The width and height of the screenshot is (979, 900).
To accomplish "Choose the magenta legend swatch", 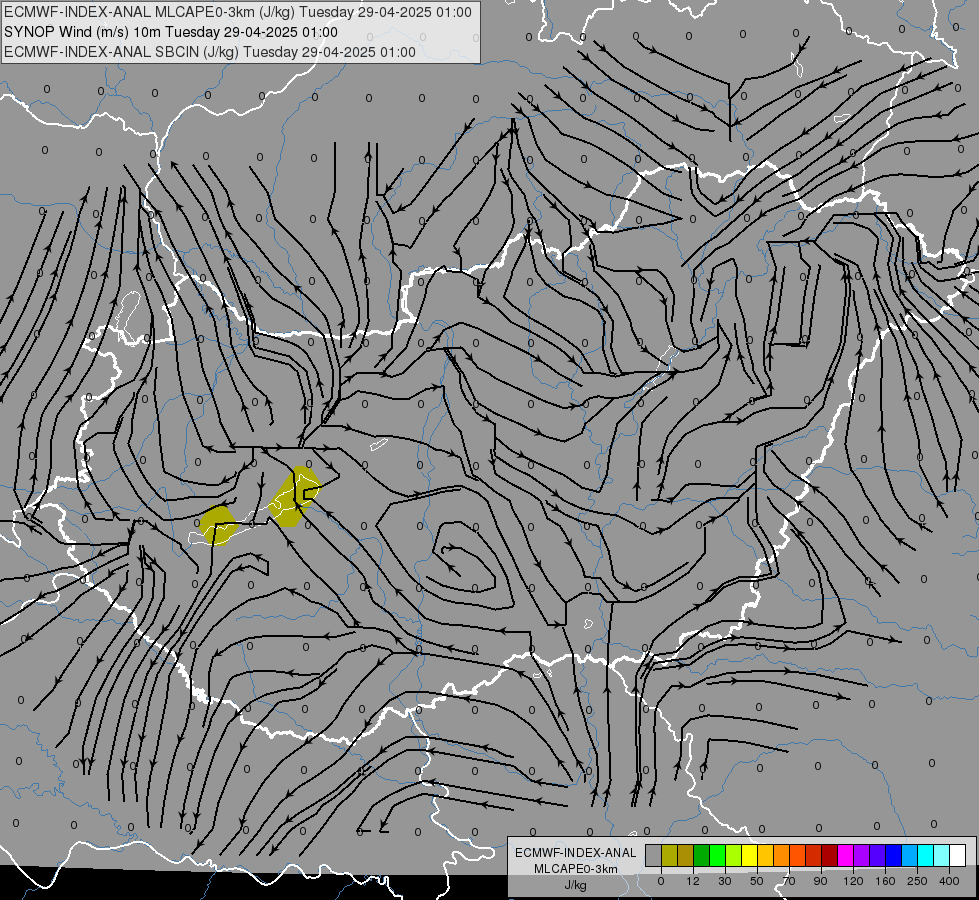I will [x=845, y=855].
